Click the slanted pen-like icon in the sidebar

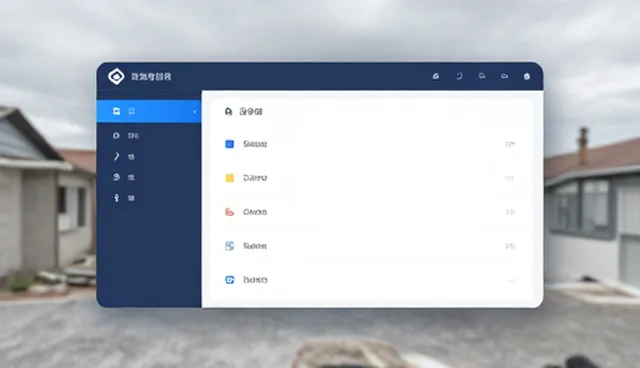tap(116, 156)
